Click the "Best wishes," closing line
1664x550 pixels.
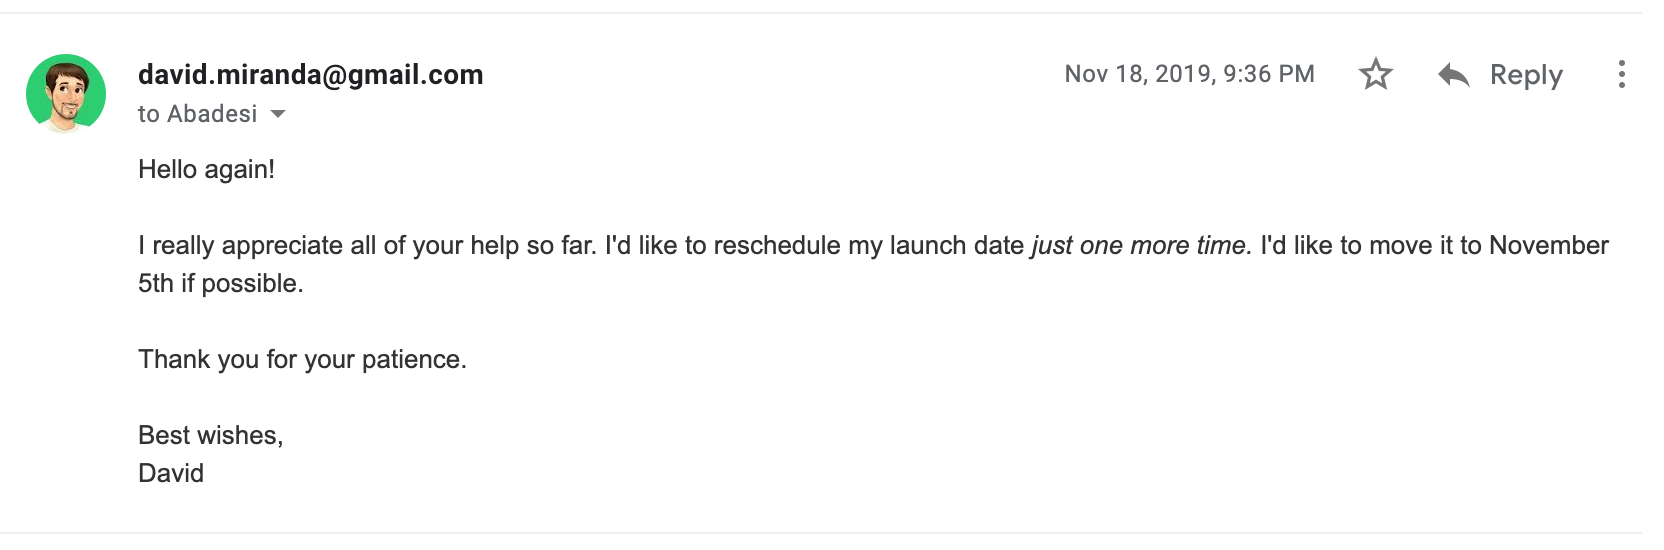click(210, 435)
